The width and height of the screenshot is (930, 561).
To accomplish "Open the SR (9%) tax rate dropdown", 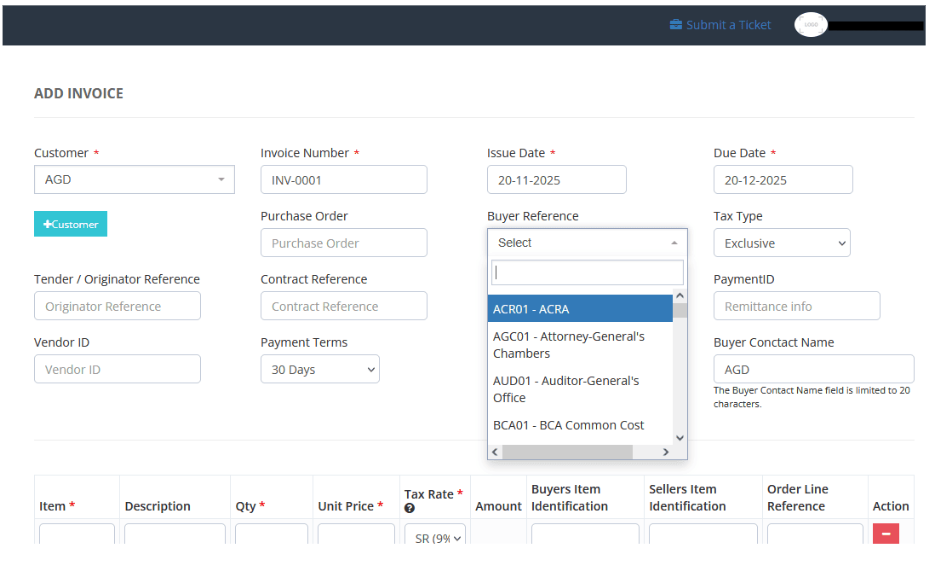I will (435, 538).
